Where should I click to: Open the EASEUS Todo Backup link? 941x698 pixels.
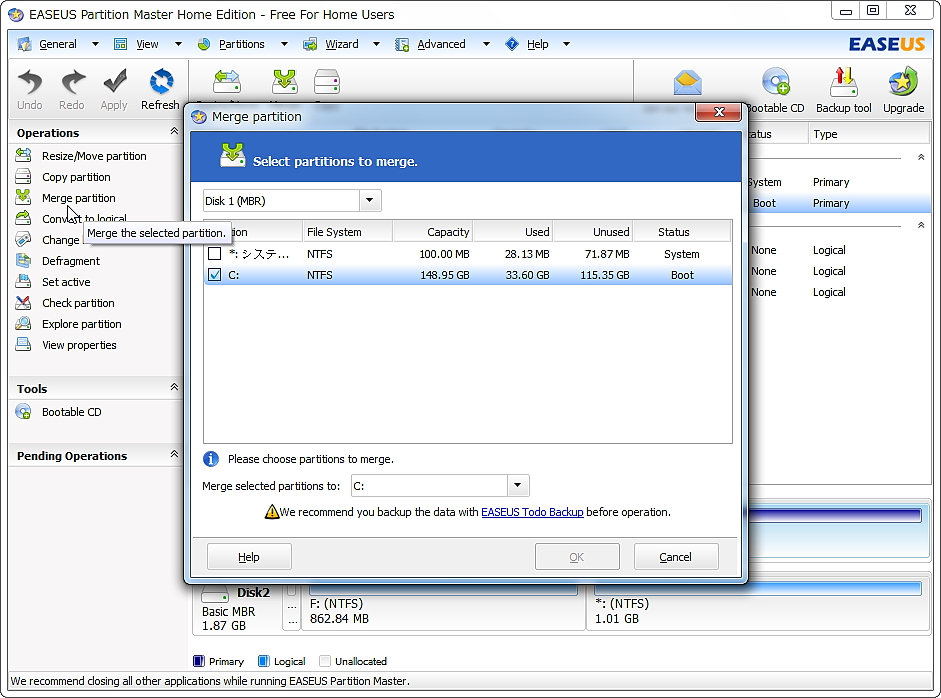[x=532, y=512]
